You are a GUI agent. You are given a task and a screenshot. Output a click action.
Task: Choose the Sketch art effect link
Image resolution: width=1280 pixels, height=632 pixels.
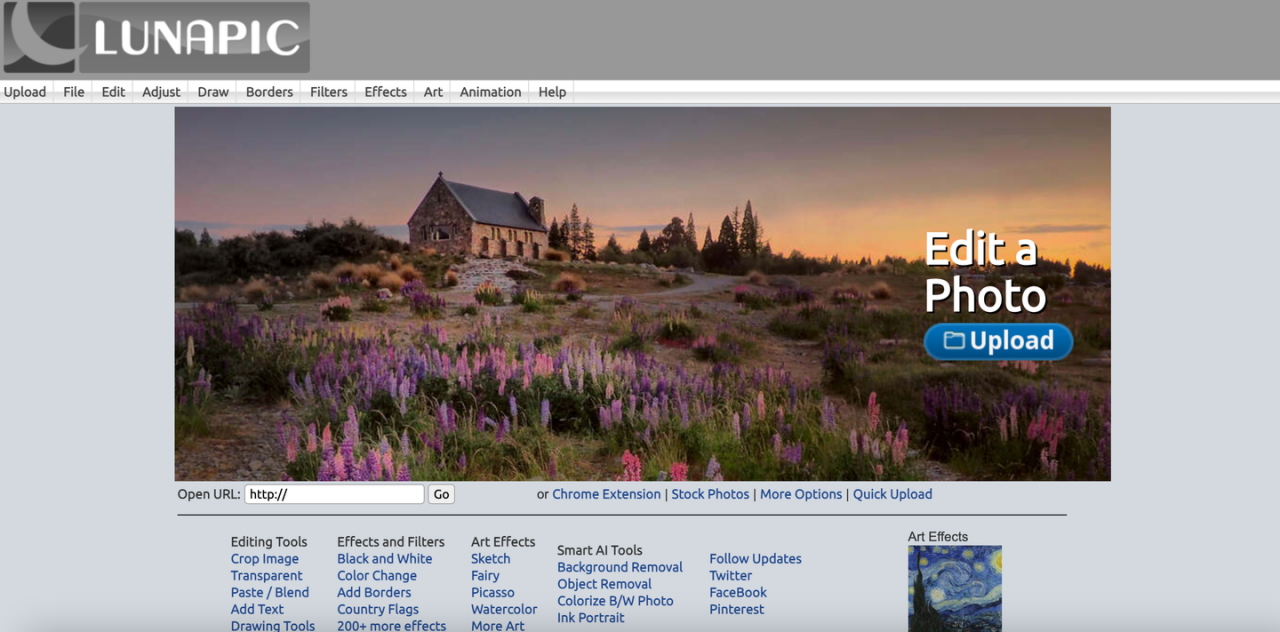[x=491, y=559]
